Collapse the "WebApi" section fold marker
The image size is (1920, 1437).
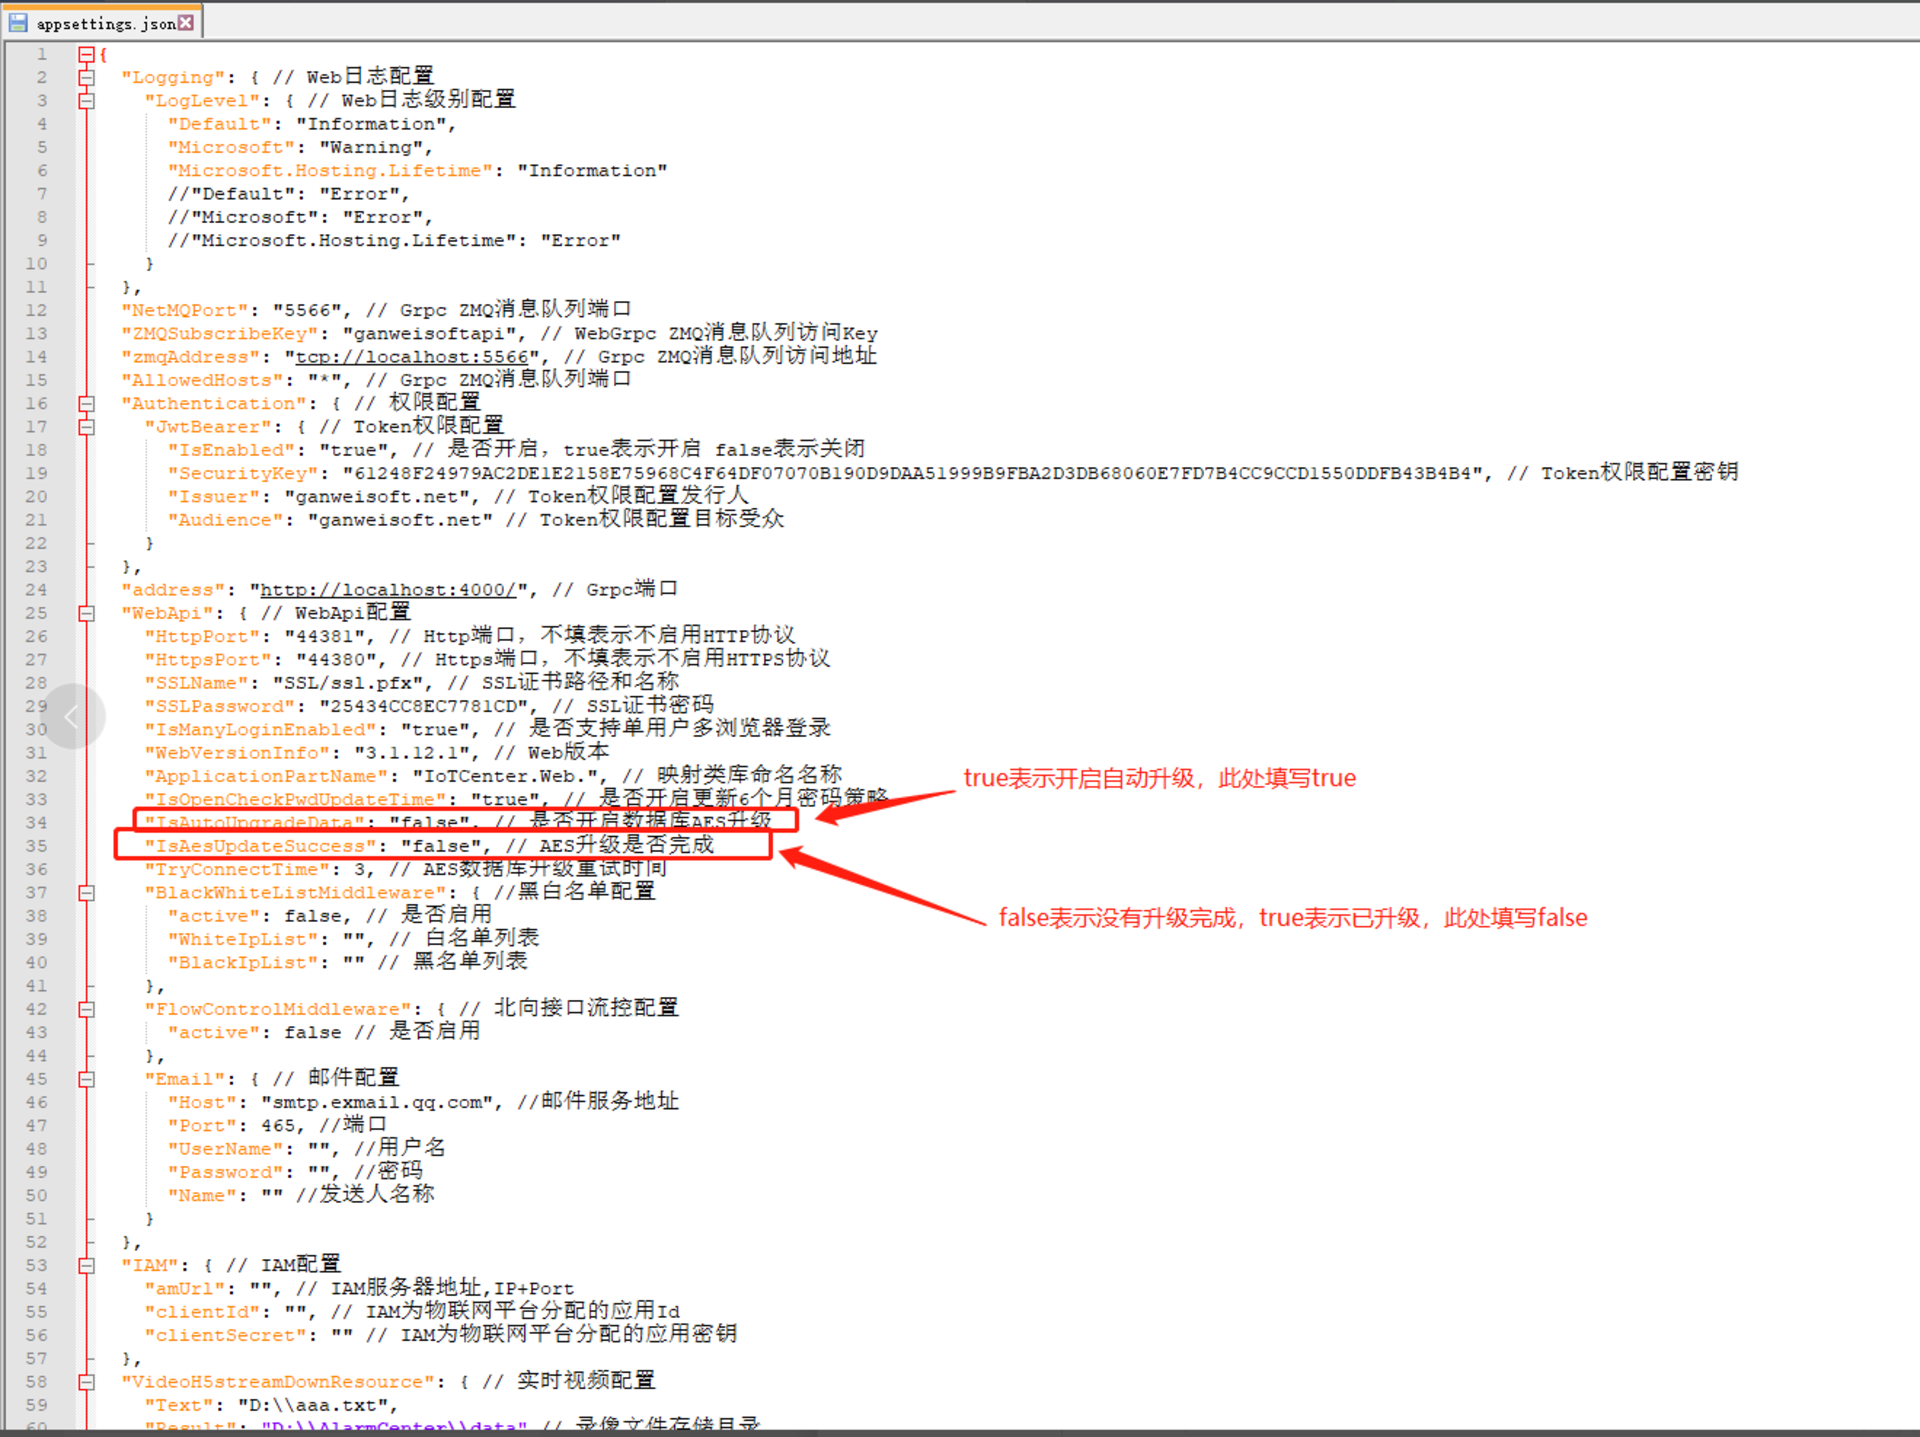(86, 613)
